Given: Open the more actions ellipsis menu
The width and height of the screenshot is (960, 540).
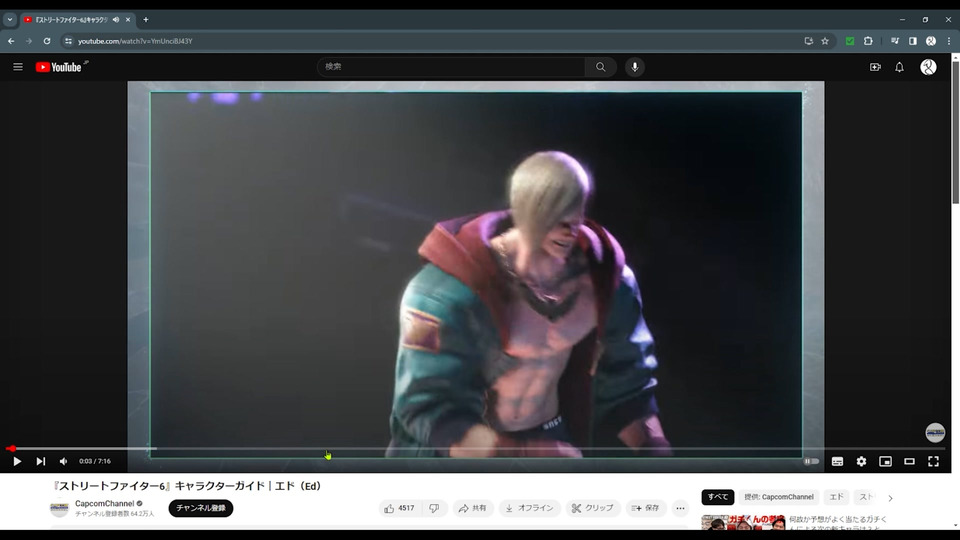Looking at the screenshot, I should pyautogui.click(x=680, y=508).
